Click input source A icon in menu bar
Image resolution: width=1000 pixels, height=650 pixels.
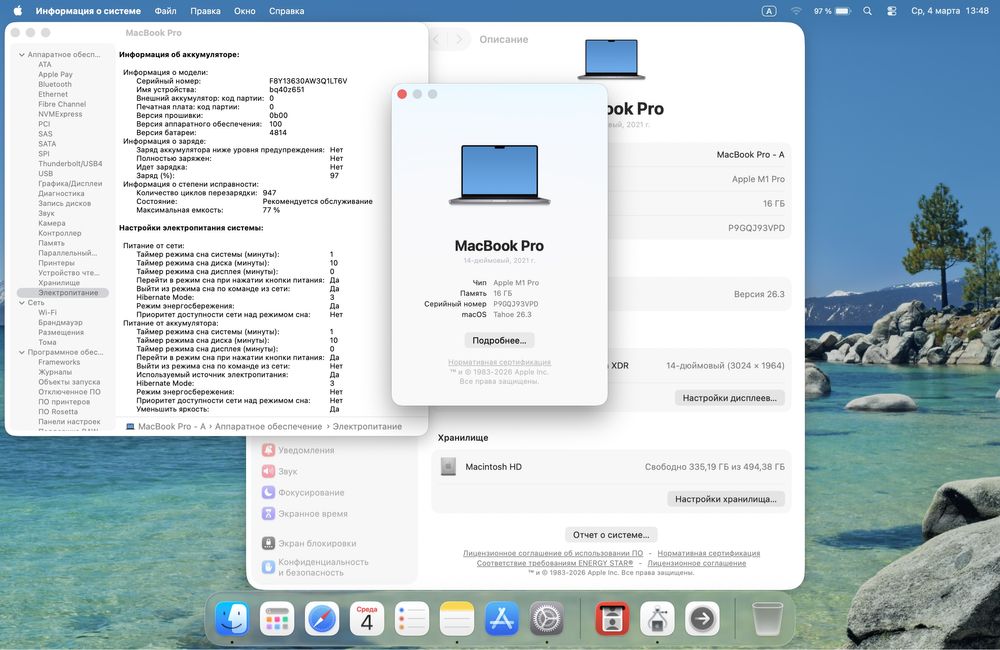[x=769, y=11]
